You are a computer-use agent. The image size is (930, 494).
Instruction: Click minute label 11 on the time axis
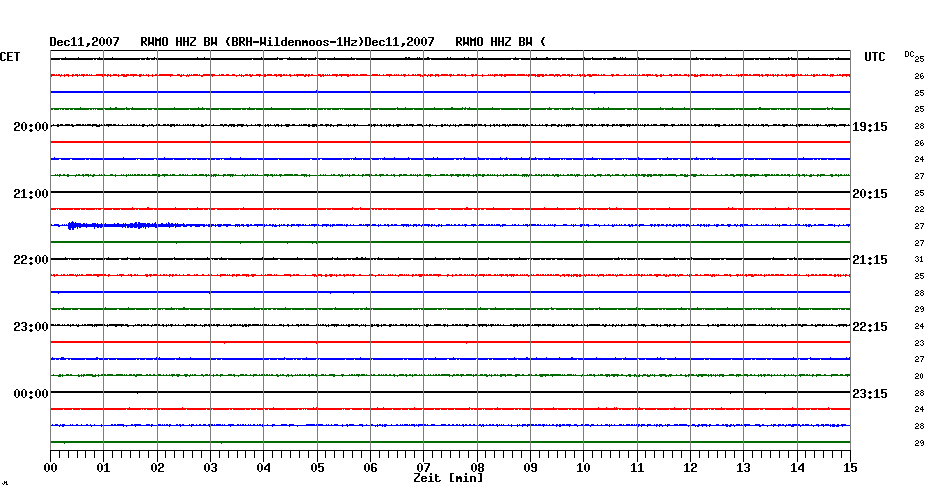click(637, 467)
